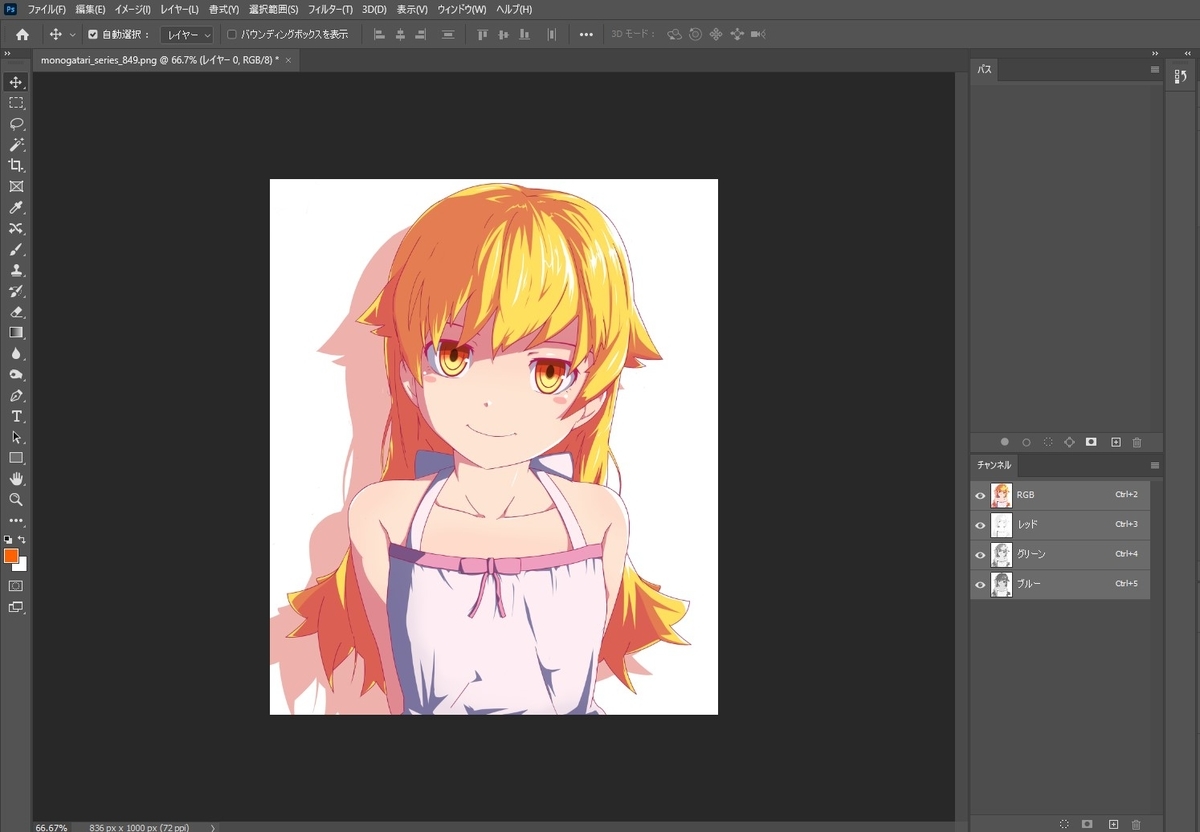The image size is (1200, 832).
Task: Open the ファイル(F) menu
Action: point(46,9)
